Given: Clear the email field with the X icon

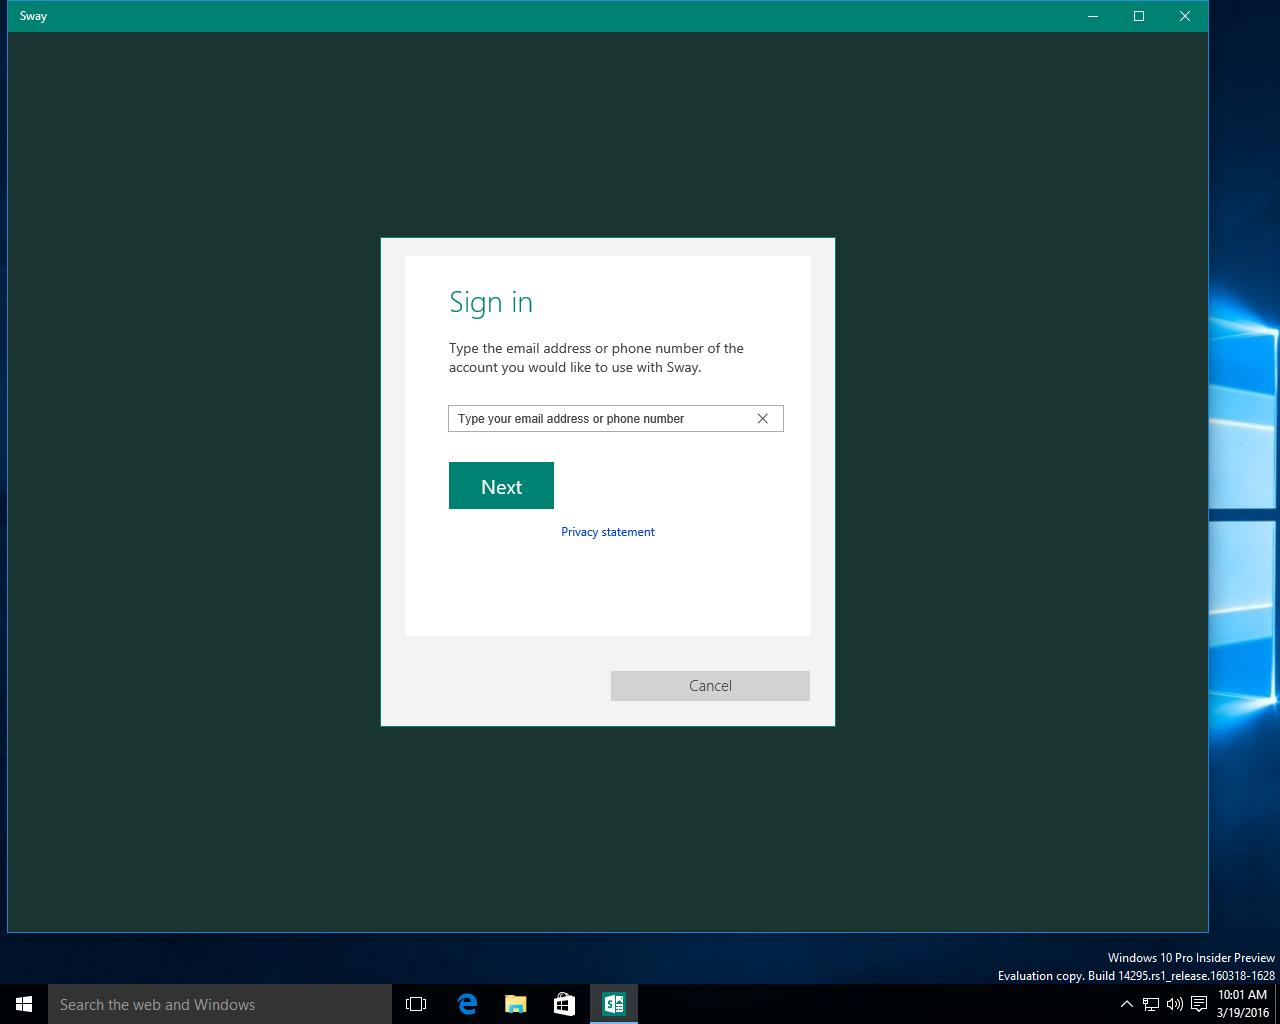Looking at the screenshot, I should (762, 418).
